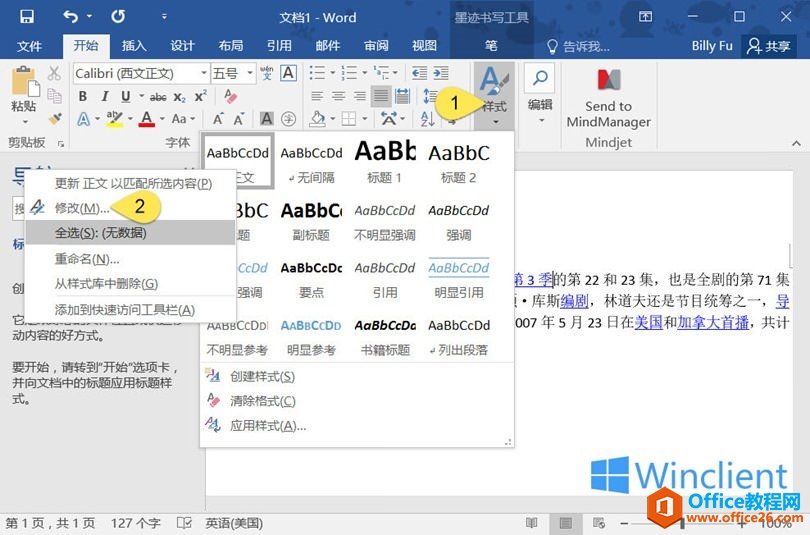Click the Redo/Repeat icon
Viewport: 810px width, 535px height.
point(118,17)
